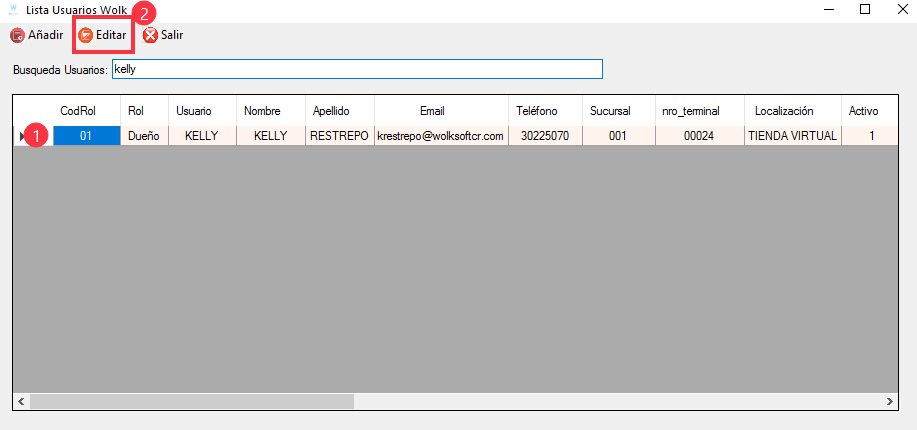Click the Email column header
The image size is (917, 430).
pos(432,111)
